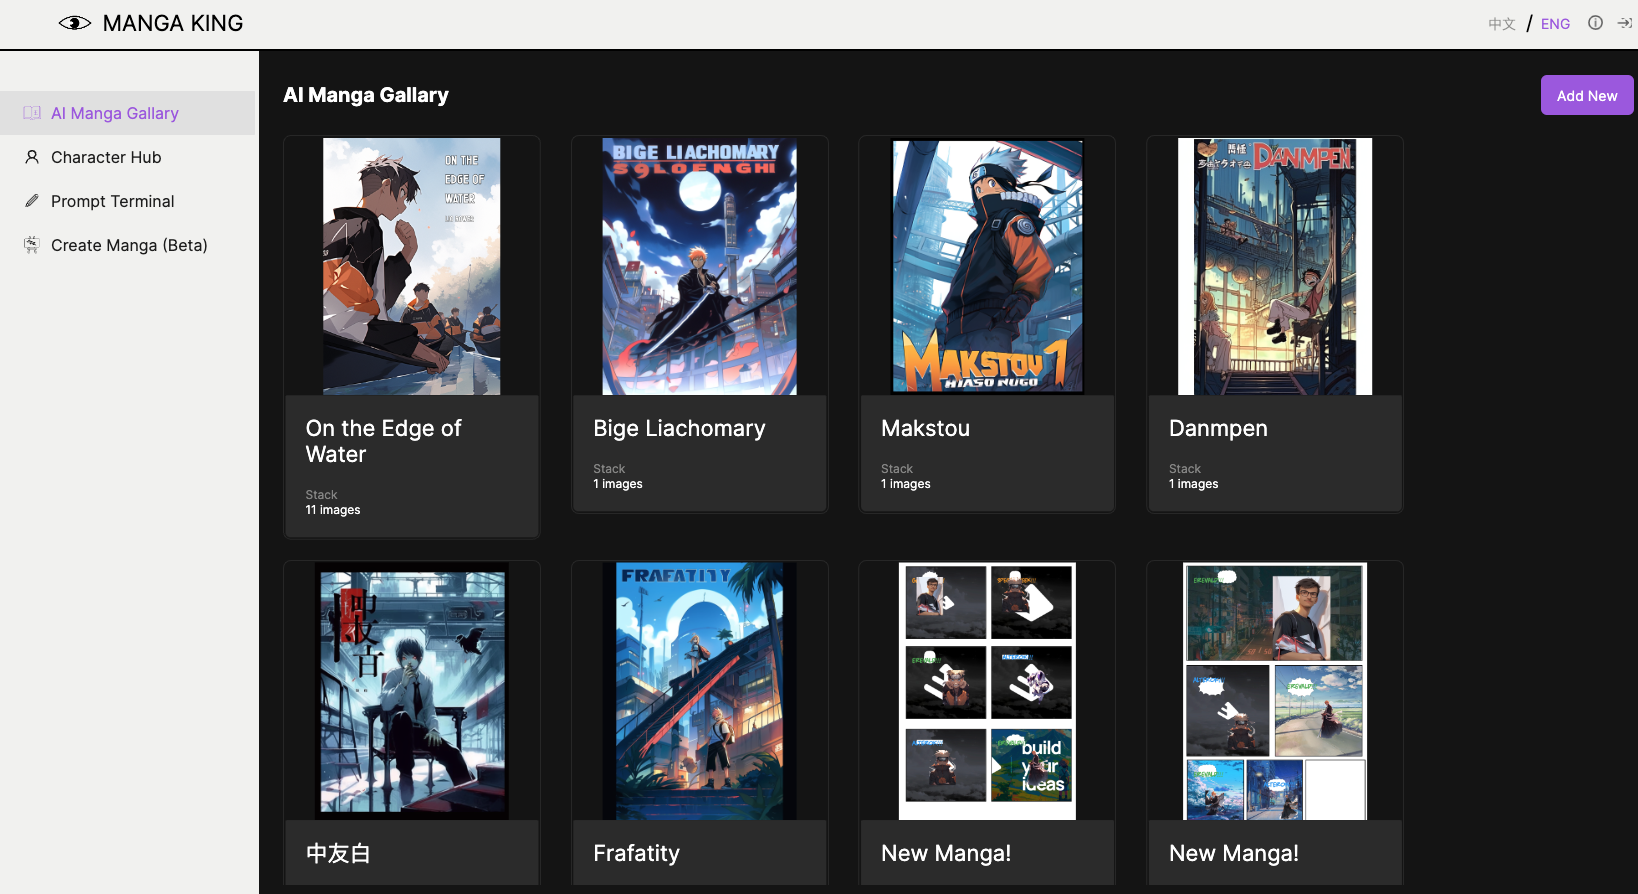This screenshot has width=1638, height=894.
Task: Switch language to 中文
Action: coord(1502,24)
